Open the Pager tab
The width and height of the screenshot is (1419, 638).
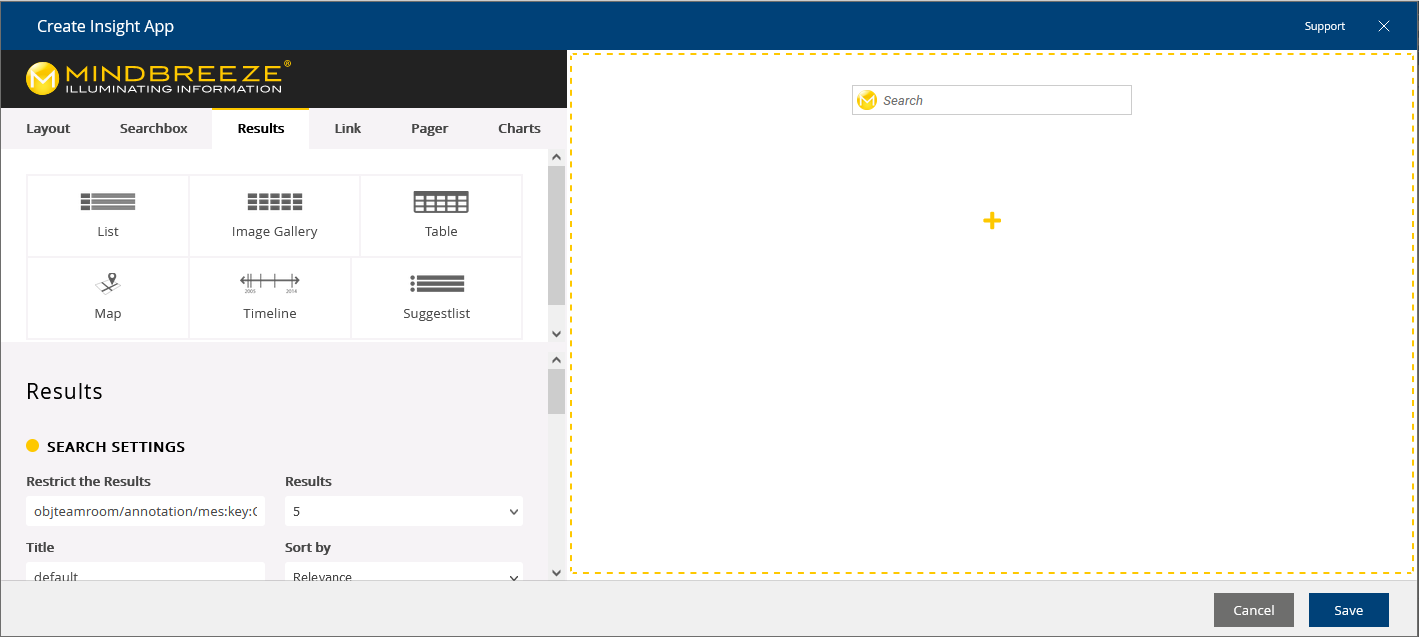(430, 128)
